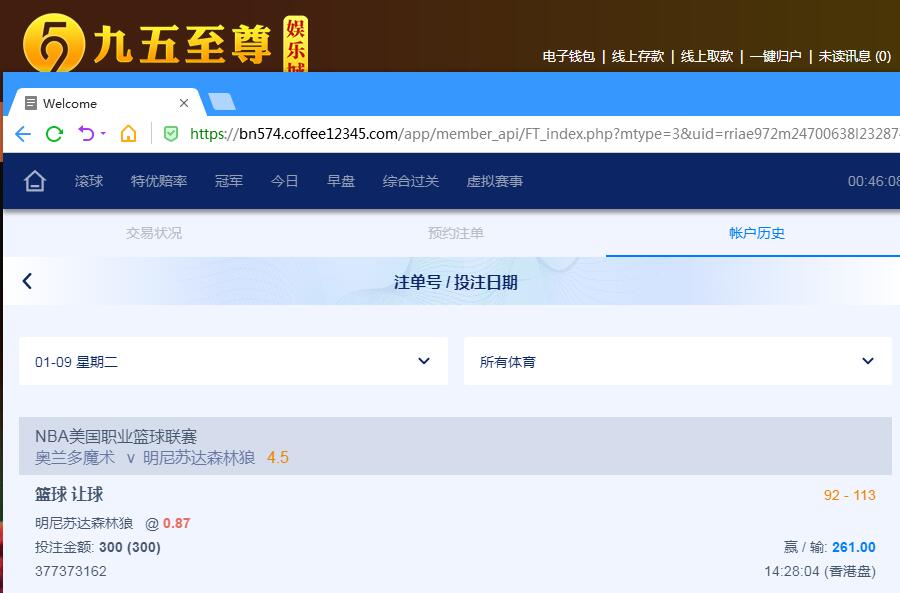Viewport: 900px width, 593px height.
Task: Click the back chevron beside 注单号 / 投注日期
Action: (x=27, y=281)
